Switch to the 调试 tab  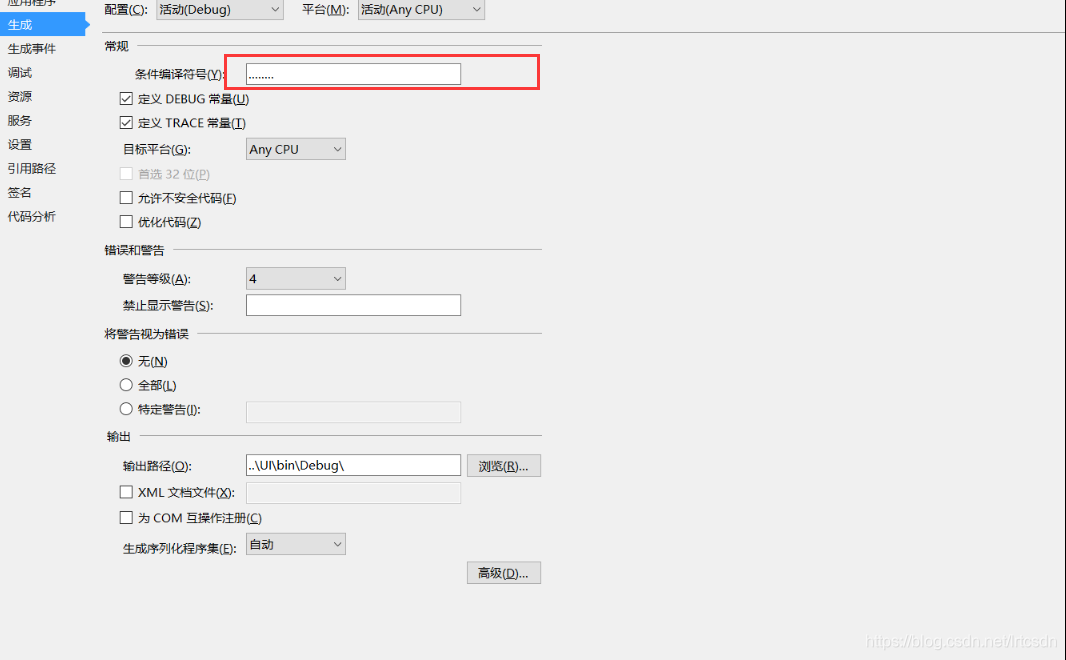click(x=20, y=73)
